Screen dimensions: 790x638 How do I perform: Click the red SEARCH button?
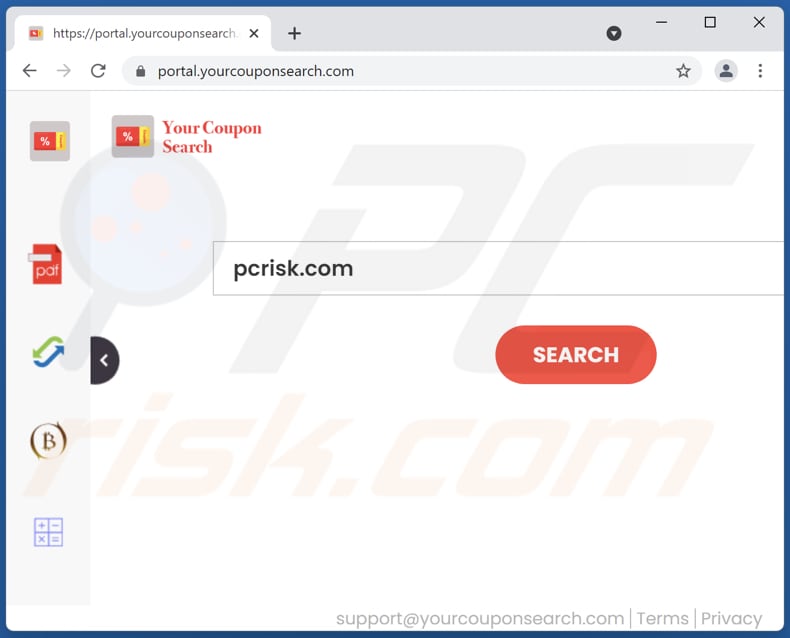pos(576,355)
